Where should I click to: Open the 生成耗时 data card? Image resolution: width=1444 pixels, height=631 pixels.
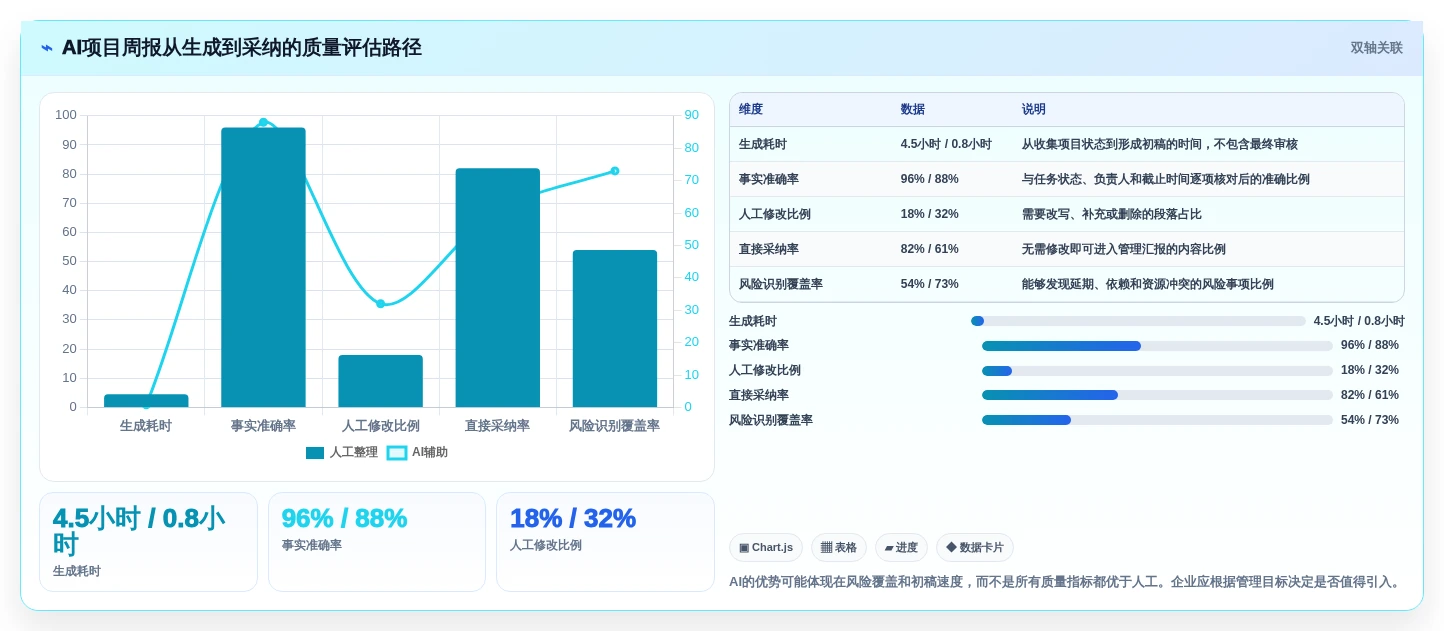click(x=148, y=542)
